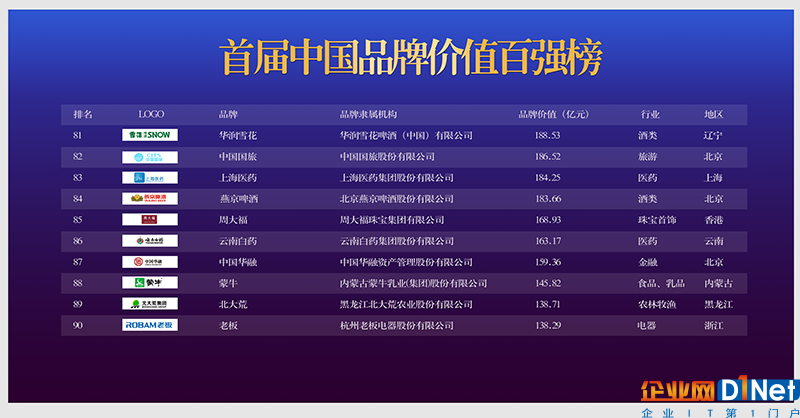
Task: Click brand value 184.25
Action: 547,178
